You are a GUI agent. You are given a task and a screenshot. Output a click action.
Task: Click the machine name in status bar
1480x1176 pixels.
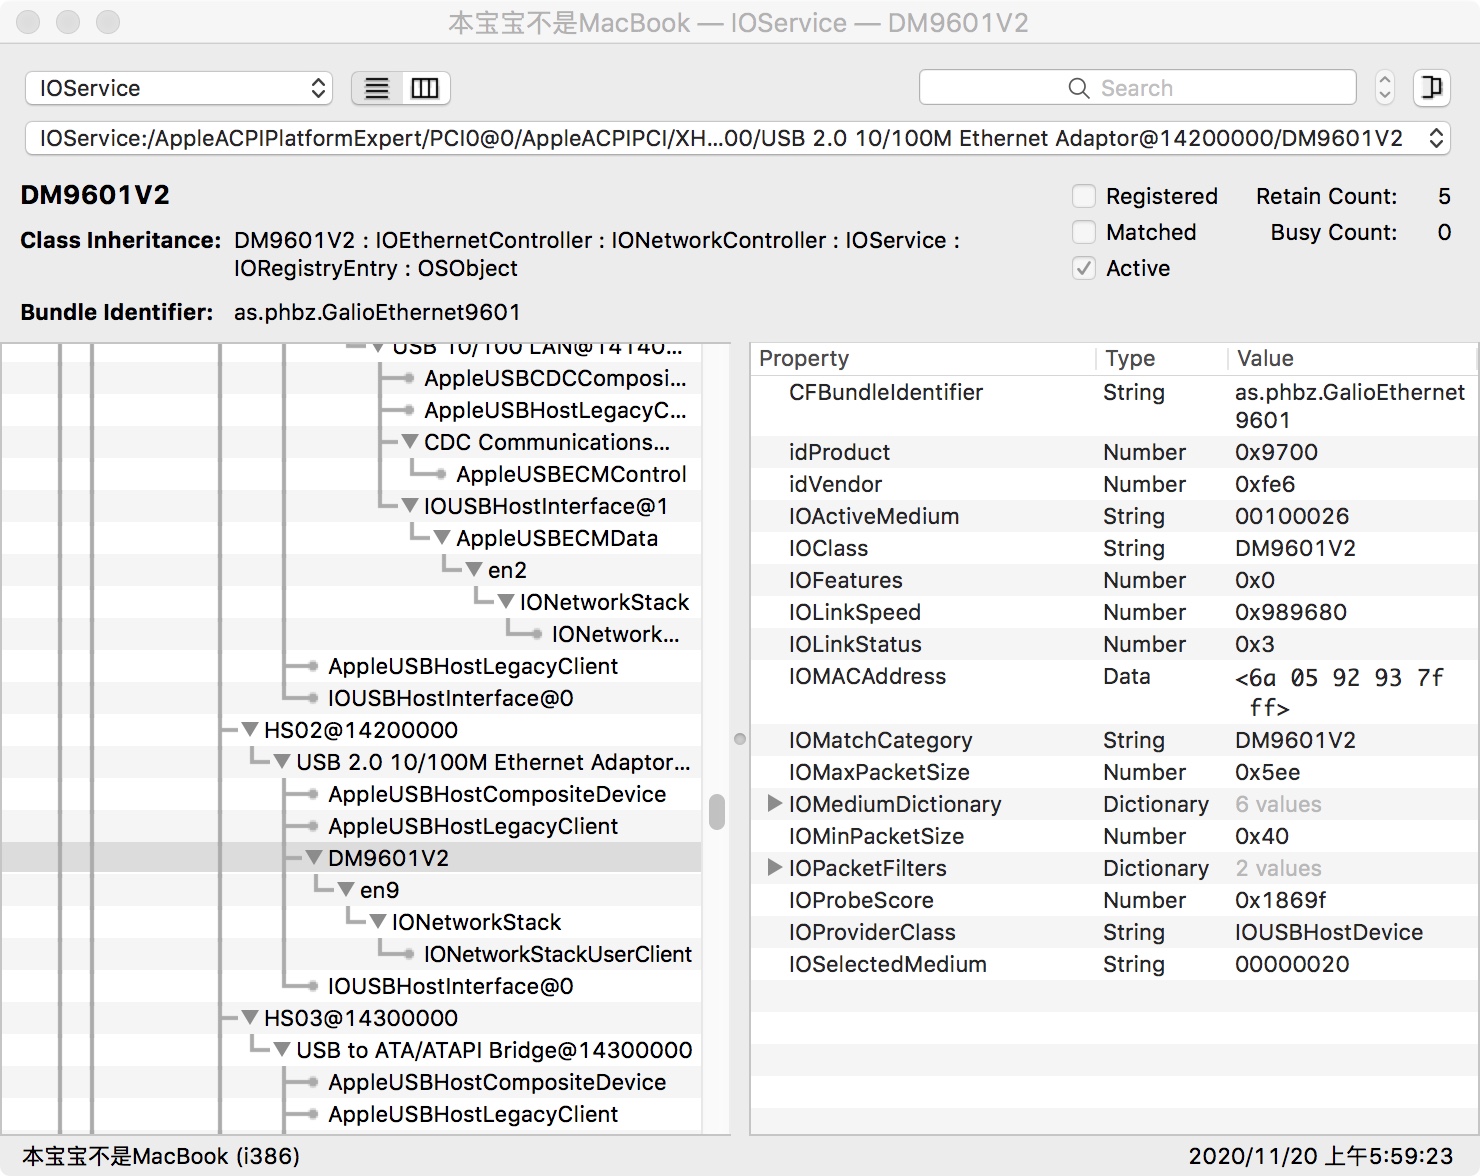click(x=161, y=1156)
